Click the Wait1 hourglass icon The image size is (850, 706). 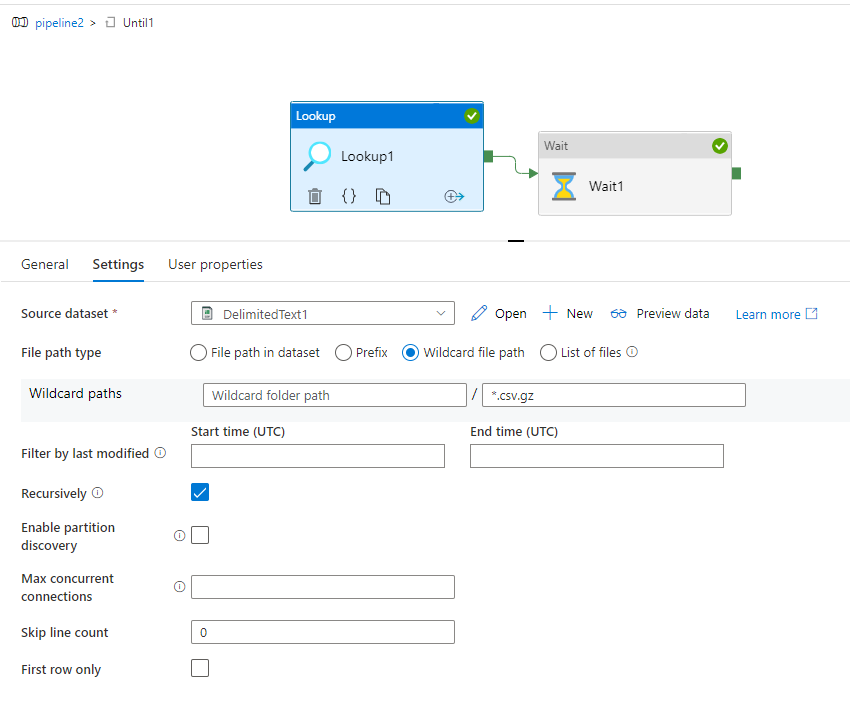tap(564, 186)
